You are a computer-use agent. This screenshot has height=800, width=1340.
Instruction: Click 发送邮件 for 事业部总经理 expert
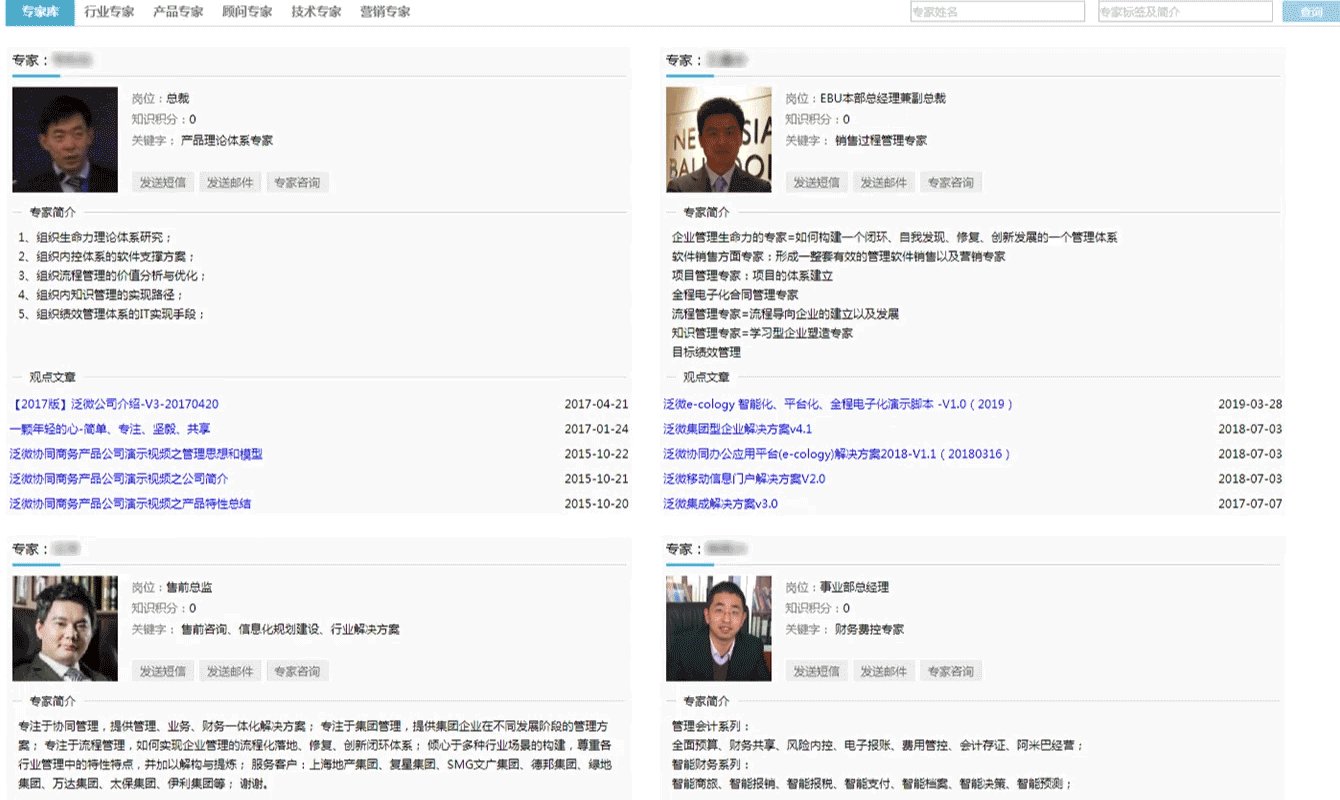(884, 671)
